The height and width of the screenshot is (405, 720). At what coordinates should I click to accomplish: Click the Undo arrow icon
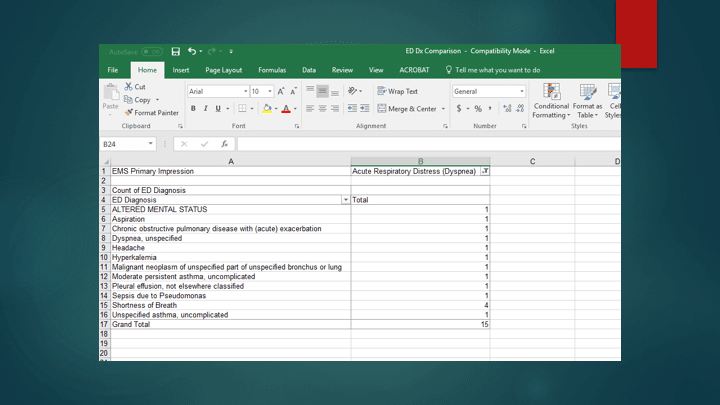tap(192, 51)
